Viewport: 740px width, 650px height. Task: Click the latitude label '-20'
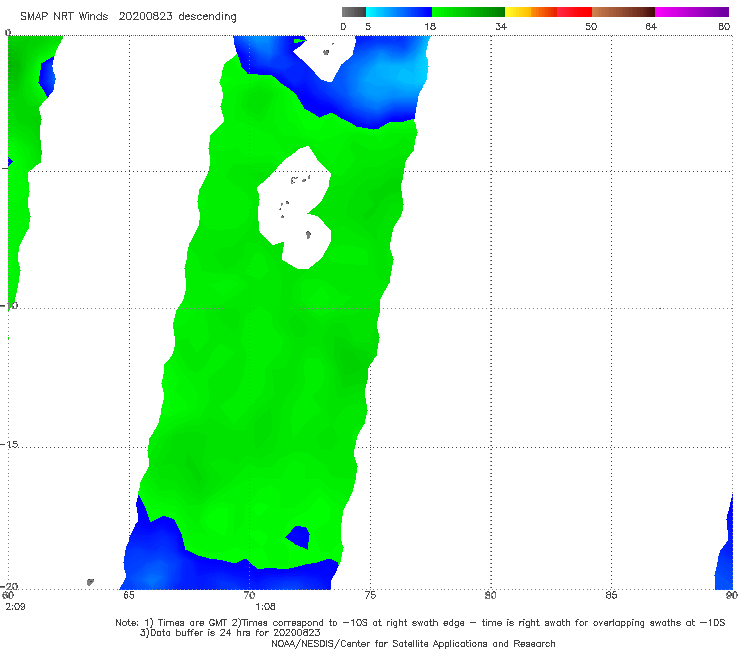pyautogui.click(x=9, y=586)
